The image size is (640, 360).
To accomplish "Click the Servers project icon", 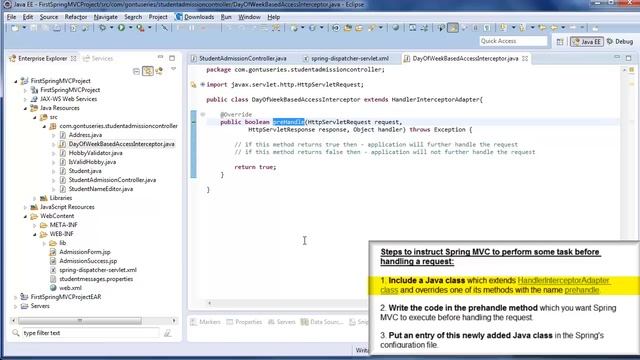I will [24, 306].
